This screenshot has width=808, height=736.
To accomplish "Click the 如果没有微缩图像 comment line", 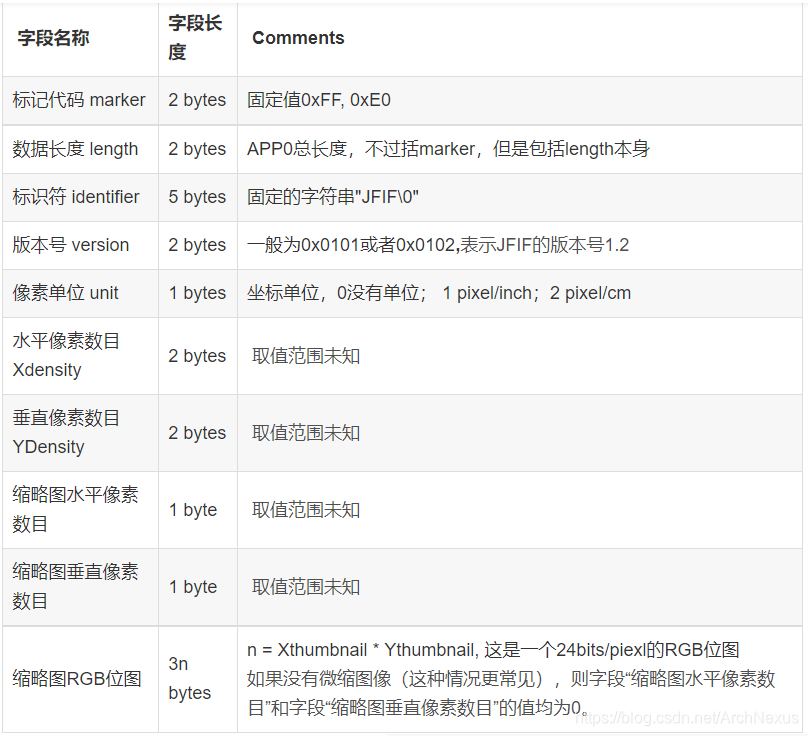I will 511,693.
